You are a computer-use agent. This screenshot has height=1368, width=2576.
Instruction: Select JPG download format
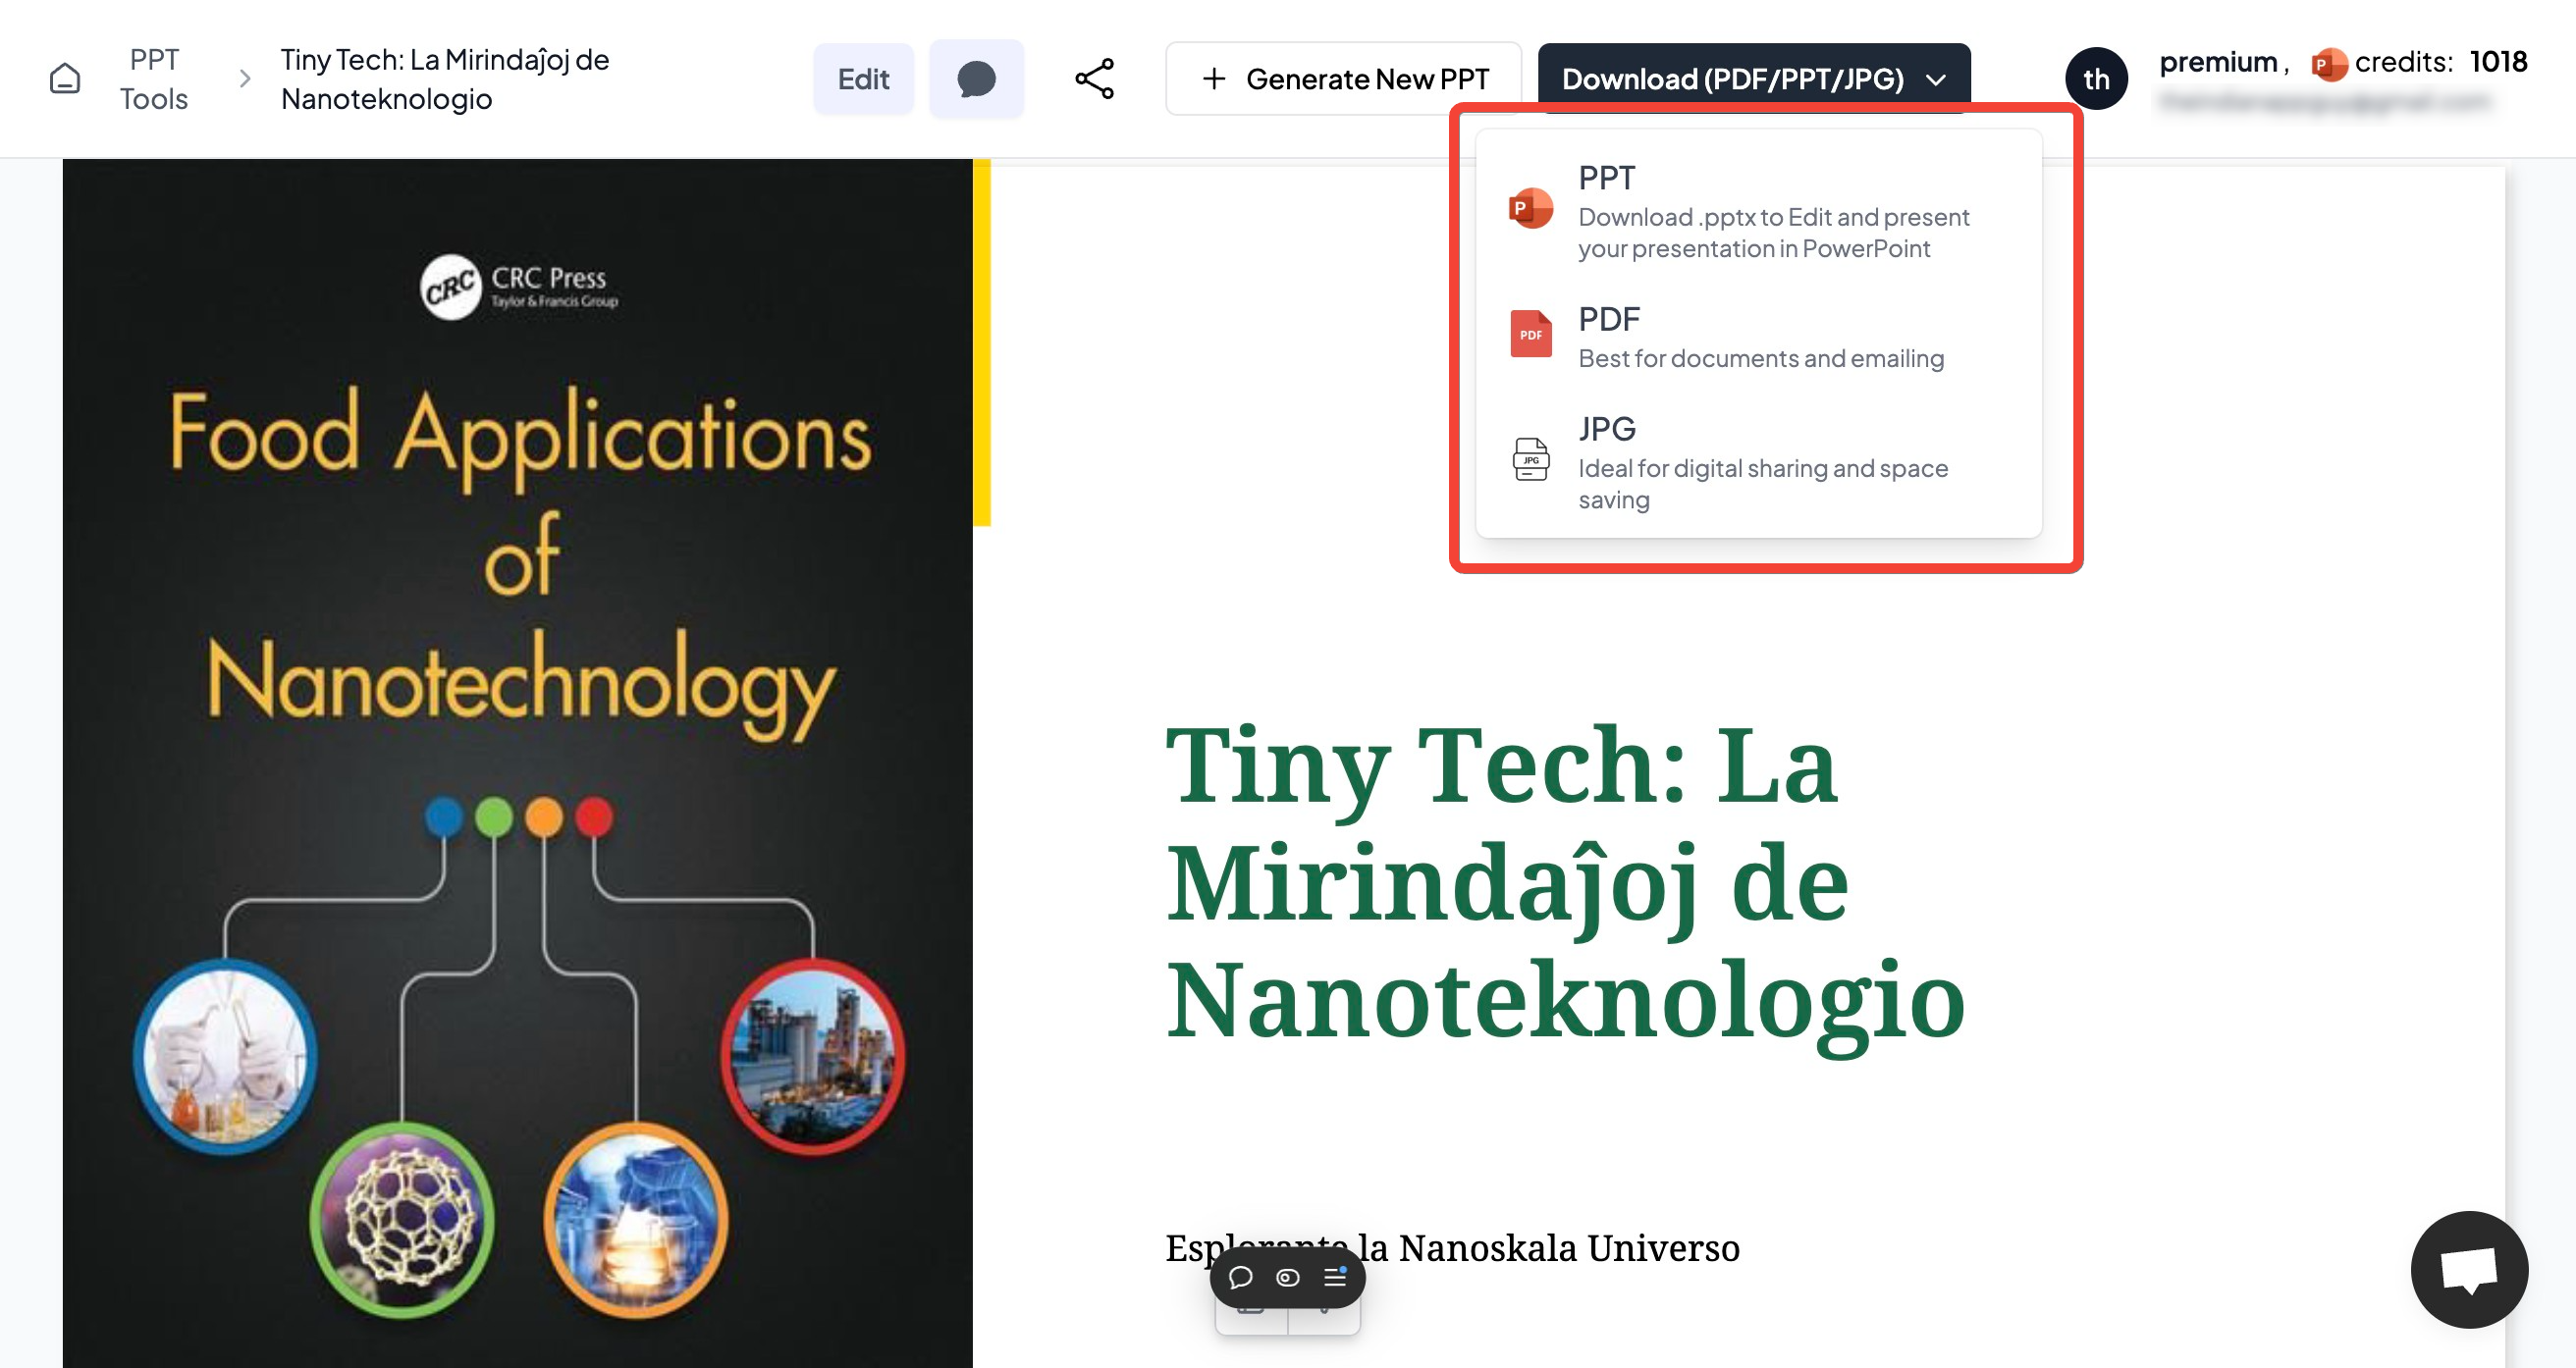click(x=1757, y=462)
